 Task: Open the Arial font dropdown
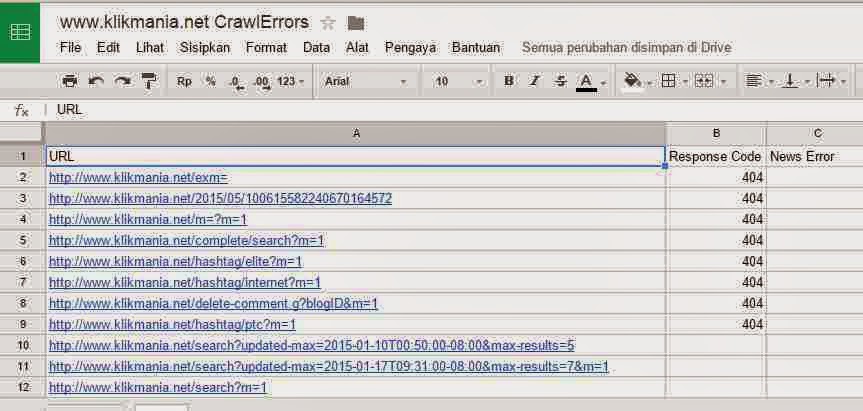(365, 81)
